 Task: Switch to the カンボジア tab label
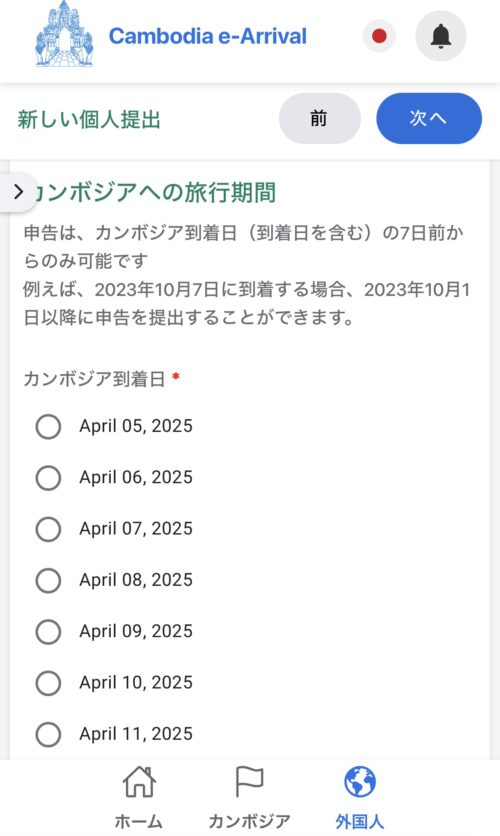[249, 821]
